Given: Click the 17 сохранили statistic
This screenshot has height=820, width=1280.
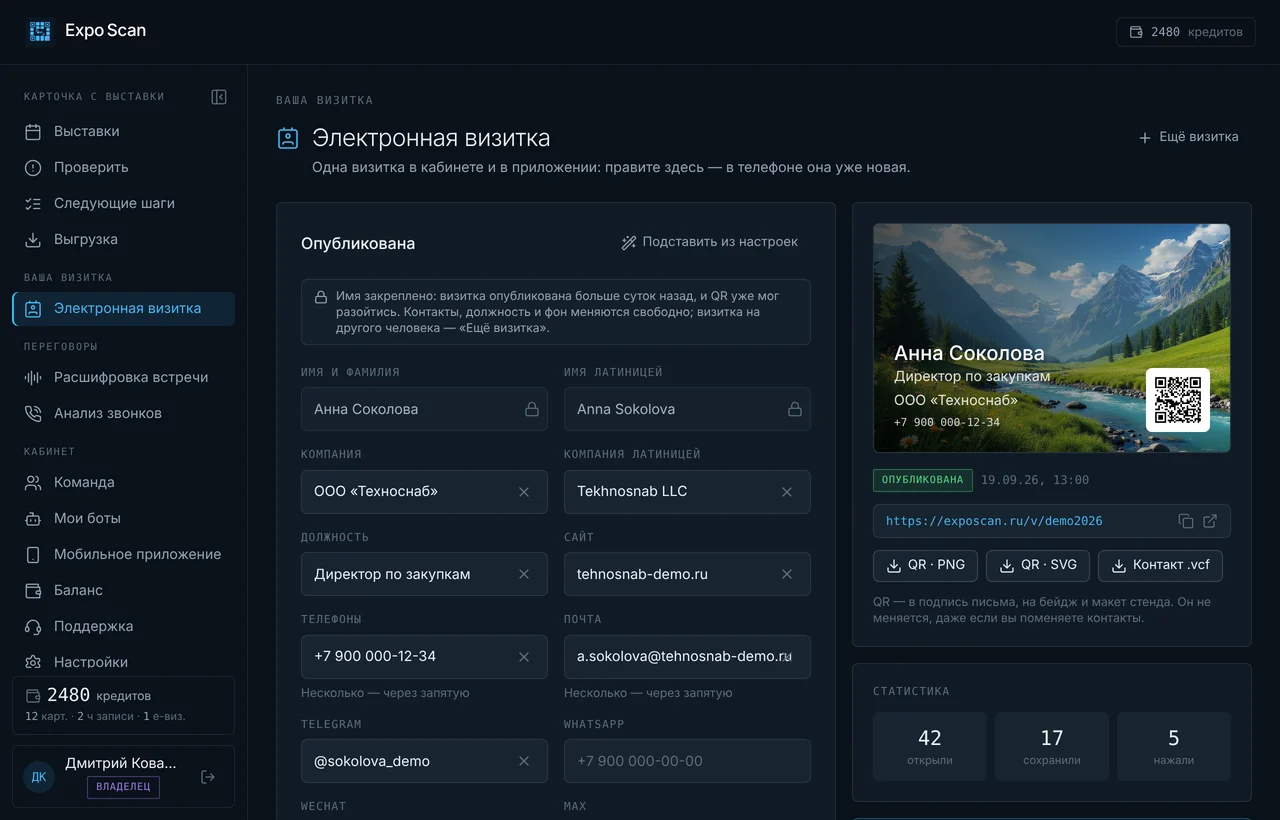Looking at the screenshot, I should pyautogui.click(x=1052, y=747).
